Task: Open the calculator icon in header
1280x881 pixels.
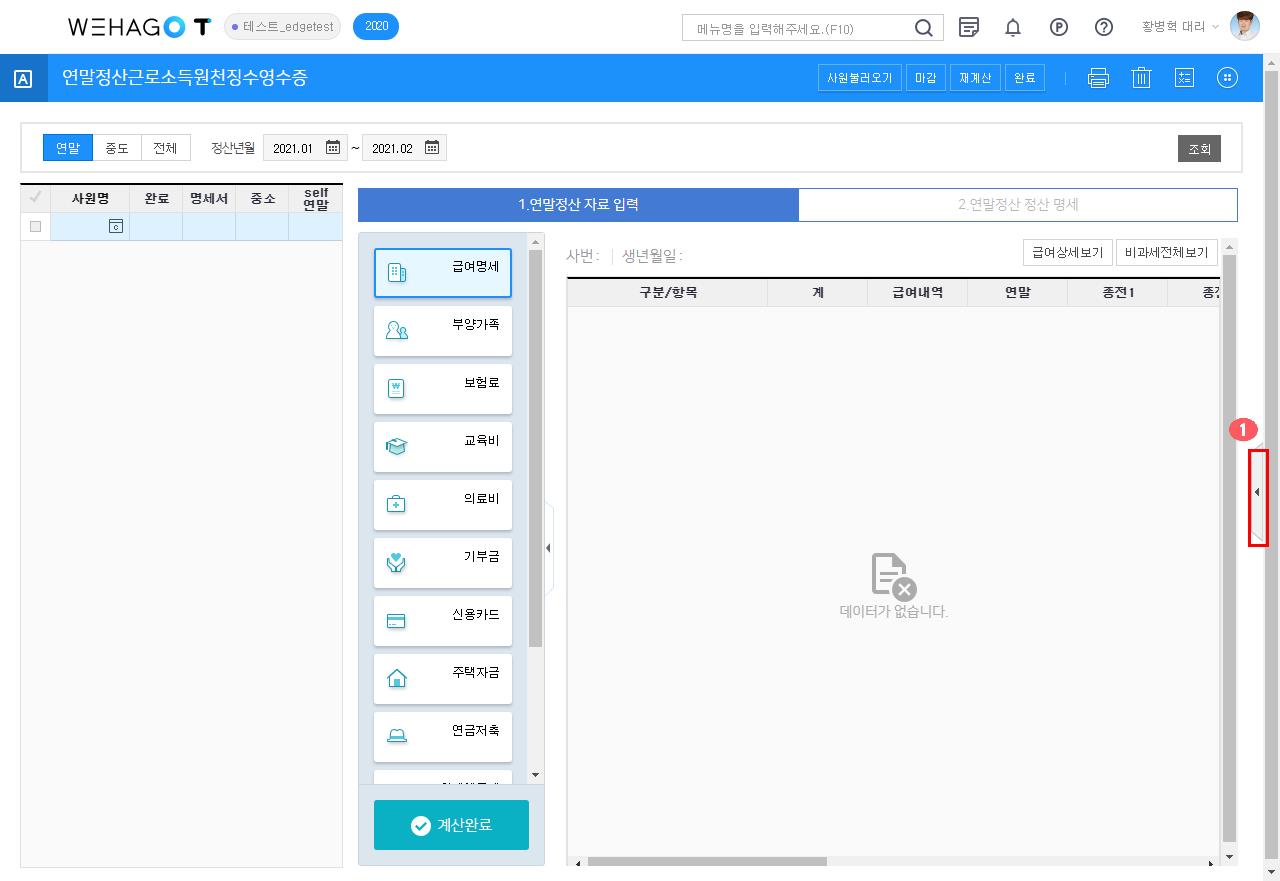Action: 1184,78
